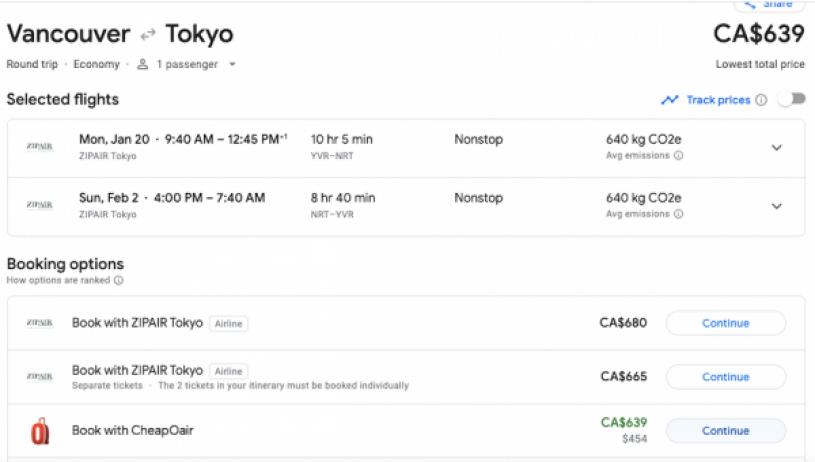Continue with ZIPAIR separate tickets CA$665
This screenshot has height=462, width=815.
click(x=725, y=377)
